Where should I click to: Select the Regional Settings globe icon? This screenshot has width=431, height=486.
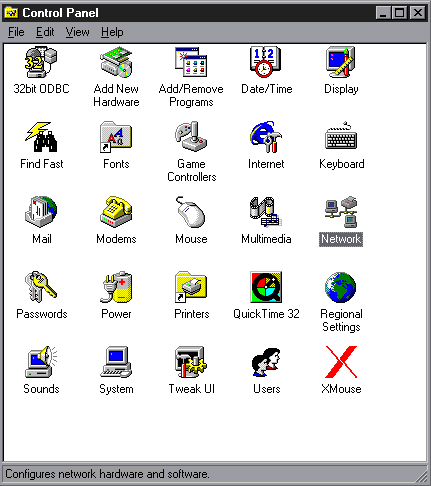[341, 287]
